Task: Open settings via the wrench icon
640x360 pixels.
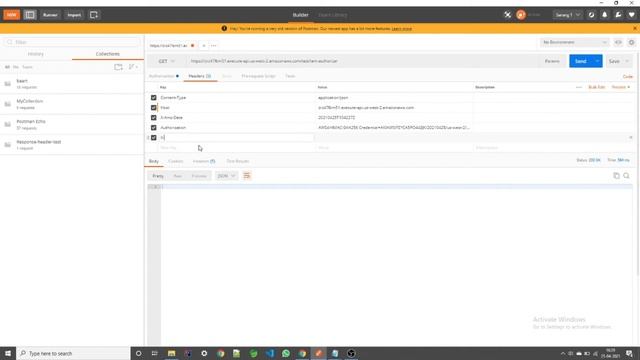Action: click(x=618, y=15)
